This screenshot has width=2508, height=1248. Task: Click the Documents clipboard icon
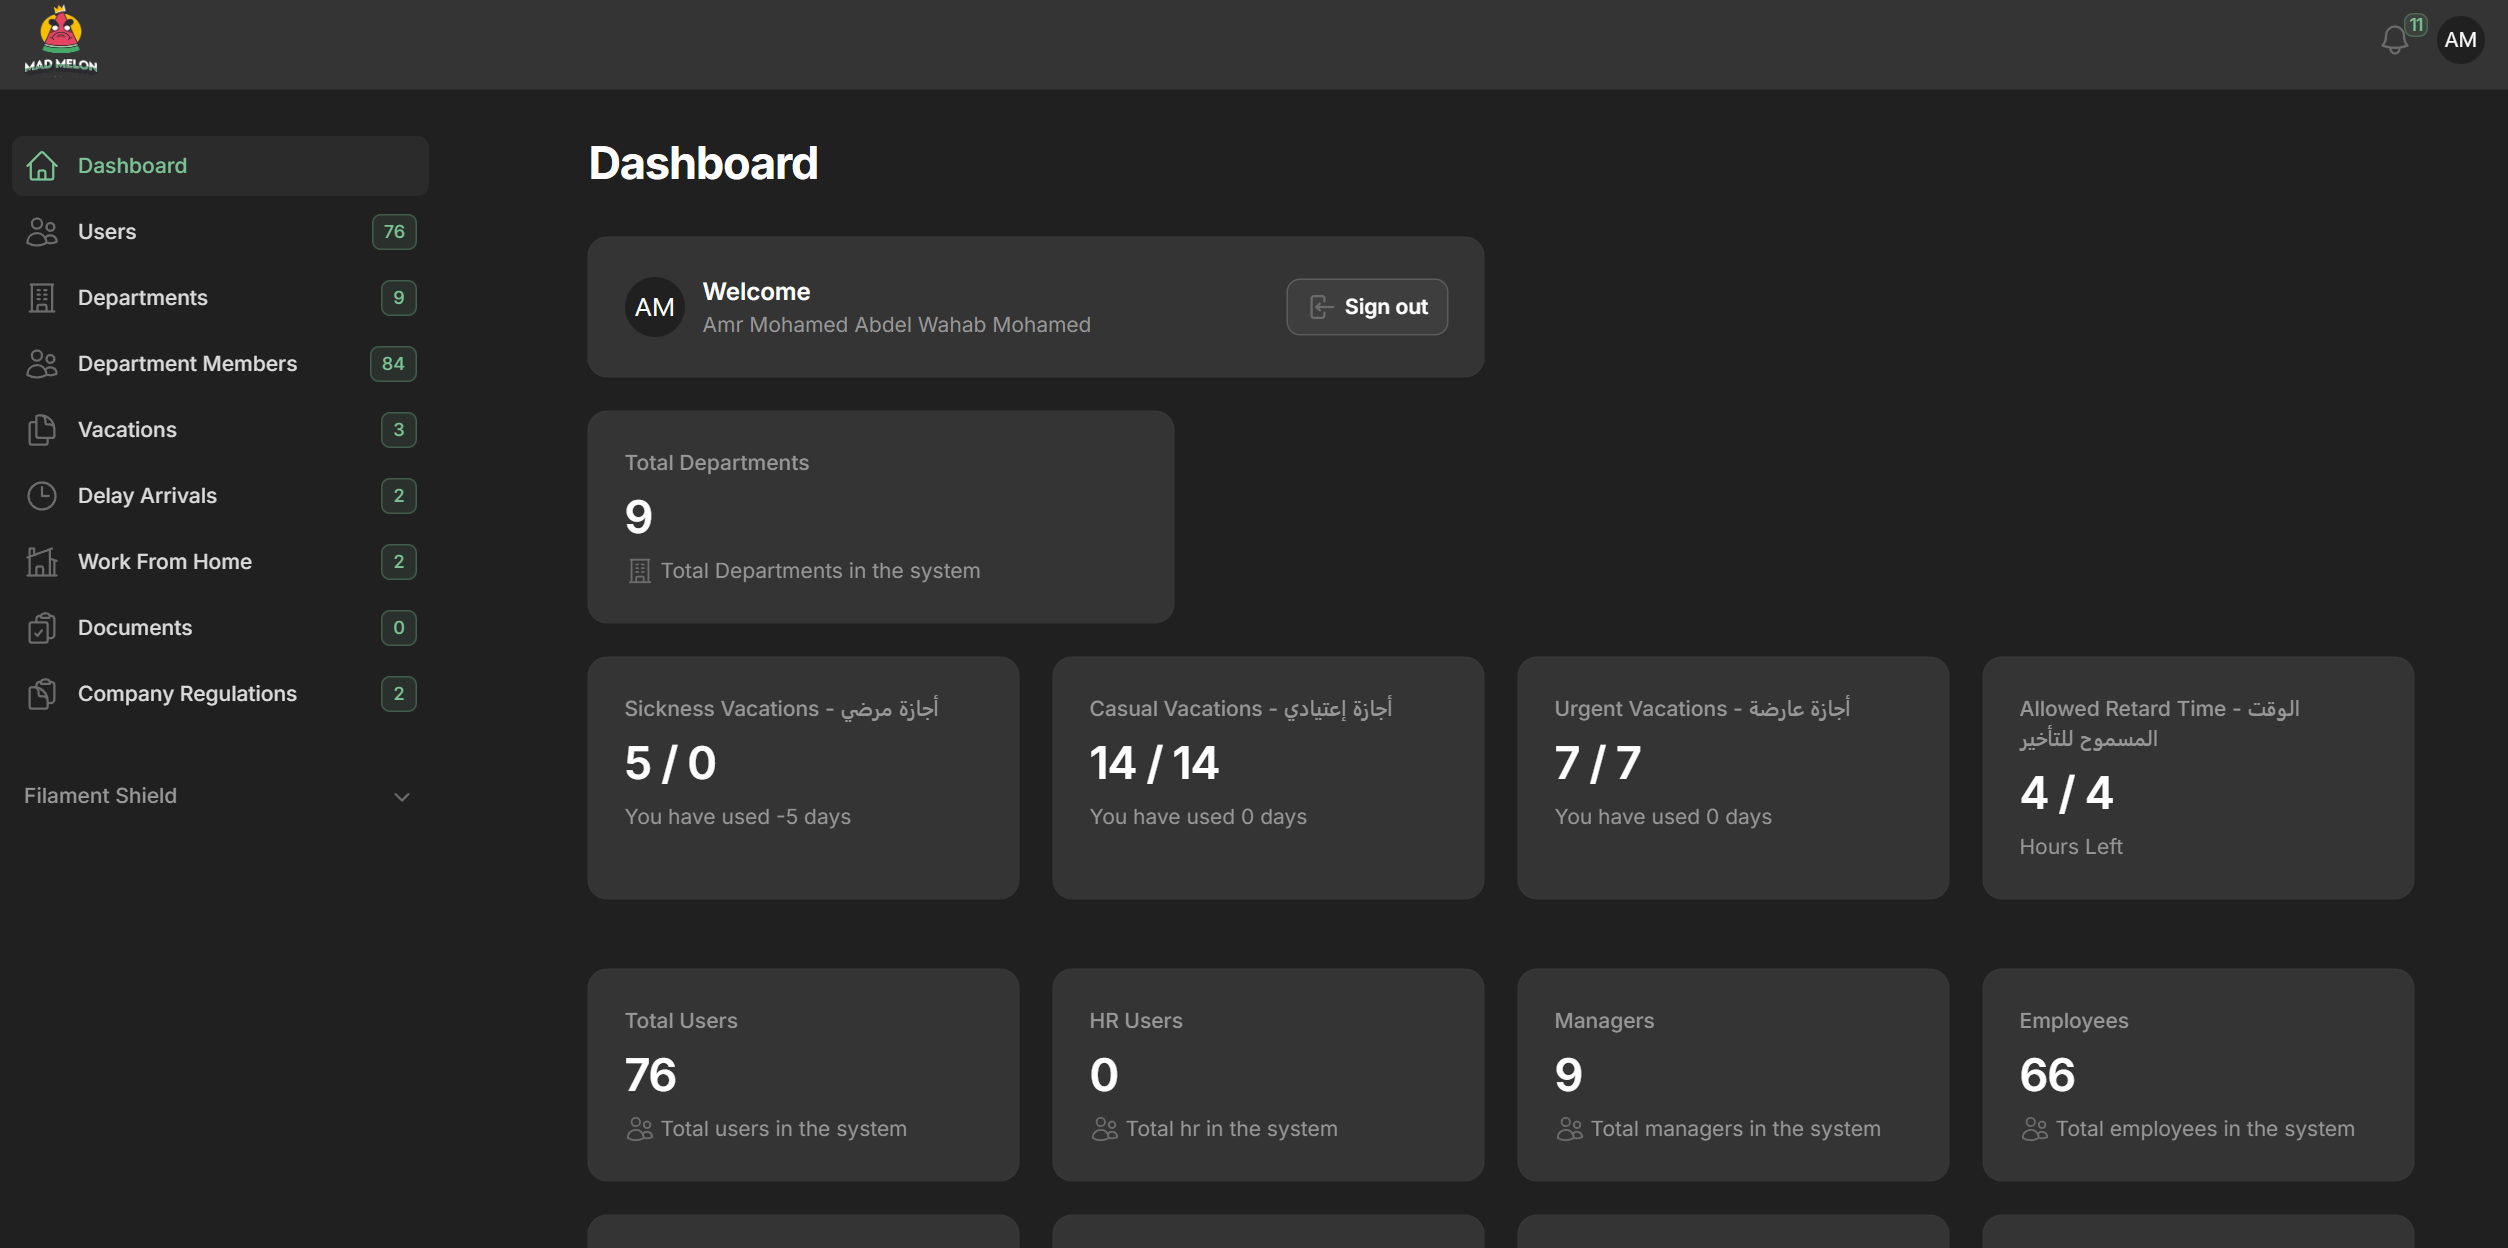pos(42,628)
